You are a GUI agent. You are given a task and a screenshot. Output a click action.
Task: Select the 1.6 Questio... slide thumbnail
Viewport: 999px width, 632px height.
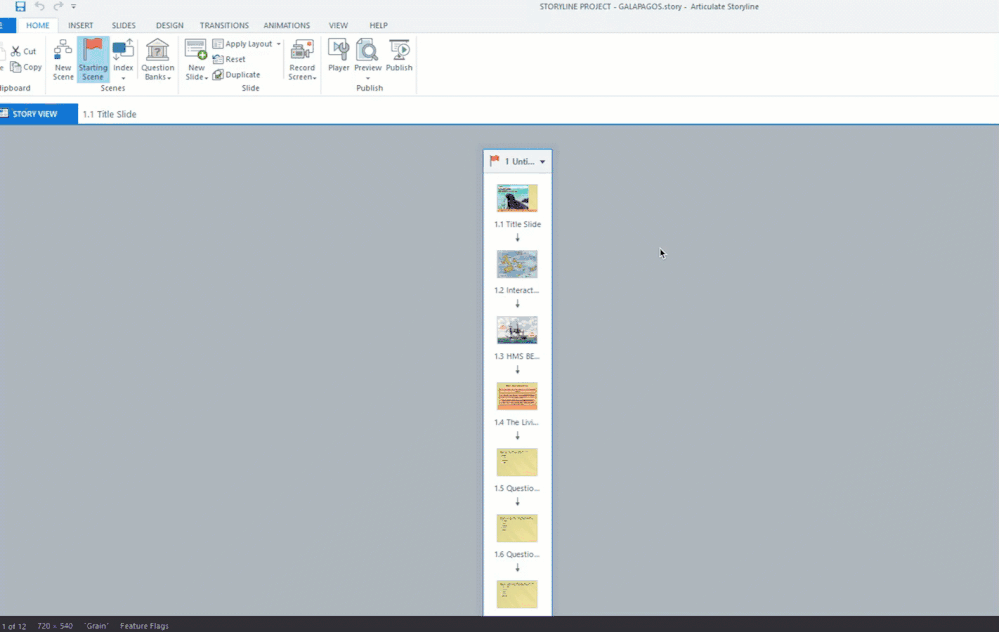tap(517, 528)
